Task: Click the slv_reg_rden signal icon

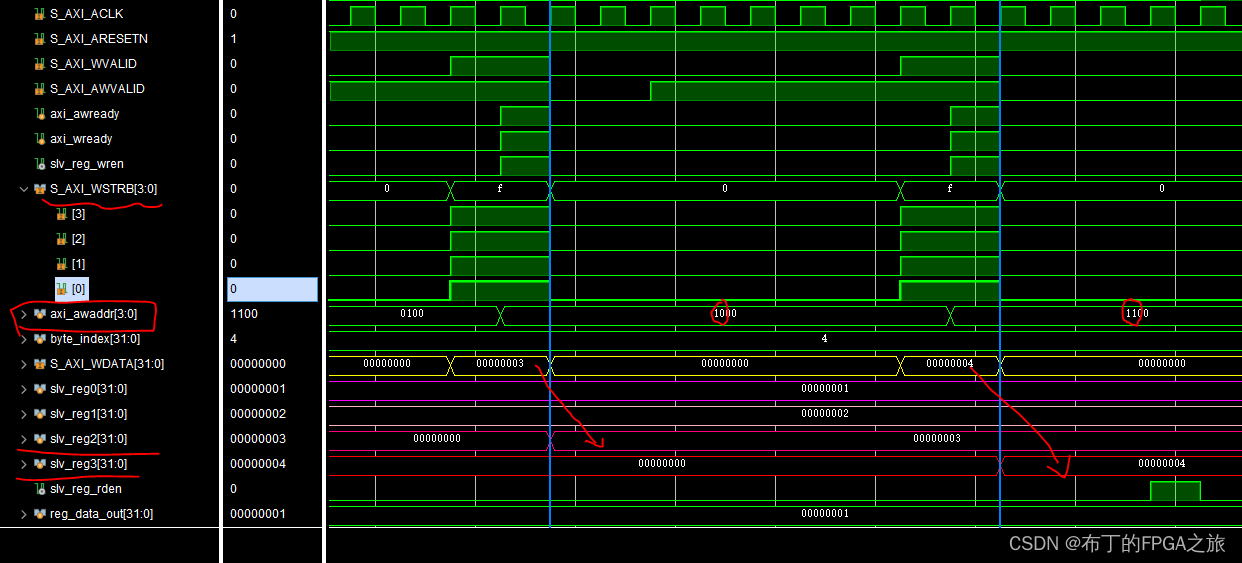Action: [x=40, y=489]
